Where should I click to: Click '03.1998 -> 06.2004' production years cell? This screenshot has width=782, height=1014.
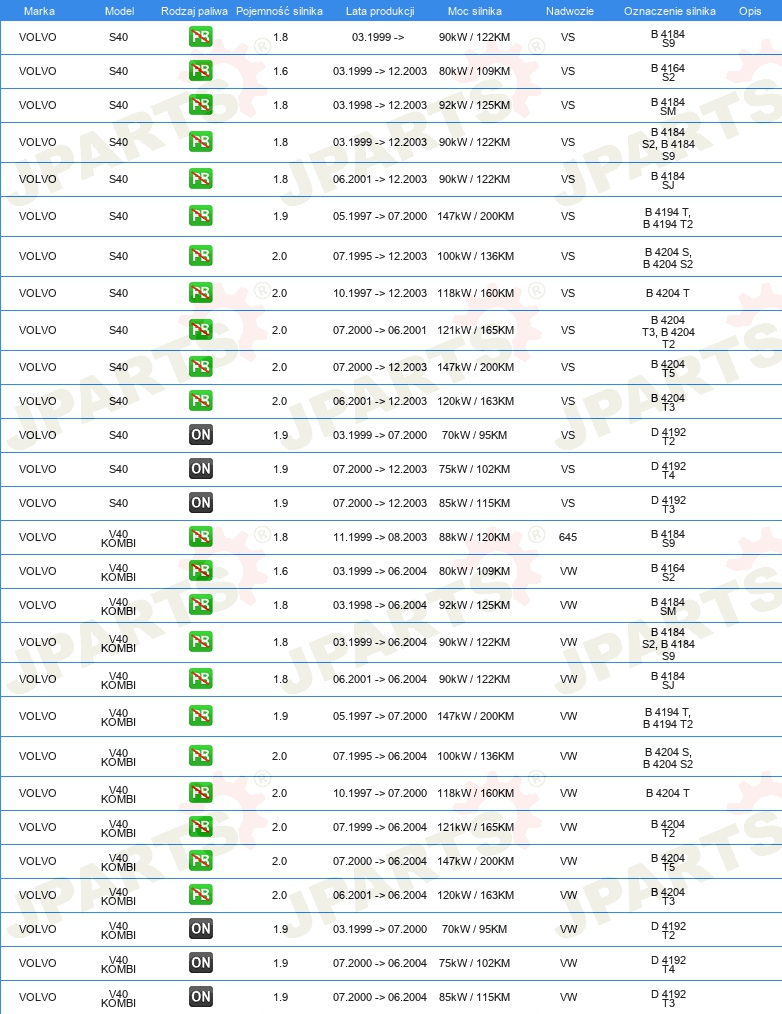tap(380, 605)
